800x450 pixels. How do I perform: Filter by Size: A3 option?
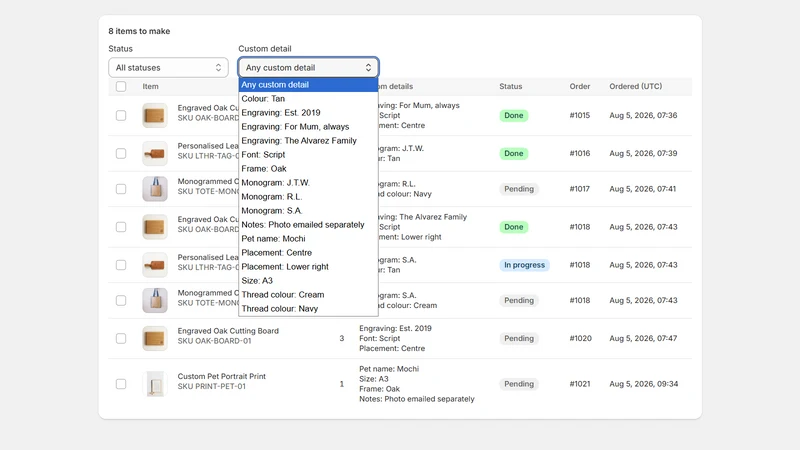(308, 281)
